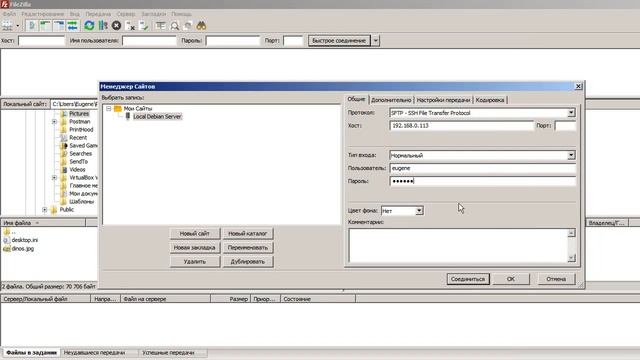Viewport: 640px width, 360px height.
Task: Click the quickconnect Хост input field
Action: click(41, 41)
